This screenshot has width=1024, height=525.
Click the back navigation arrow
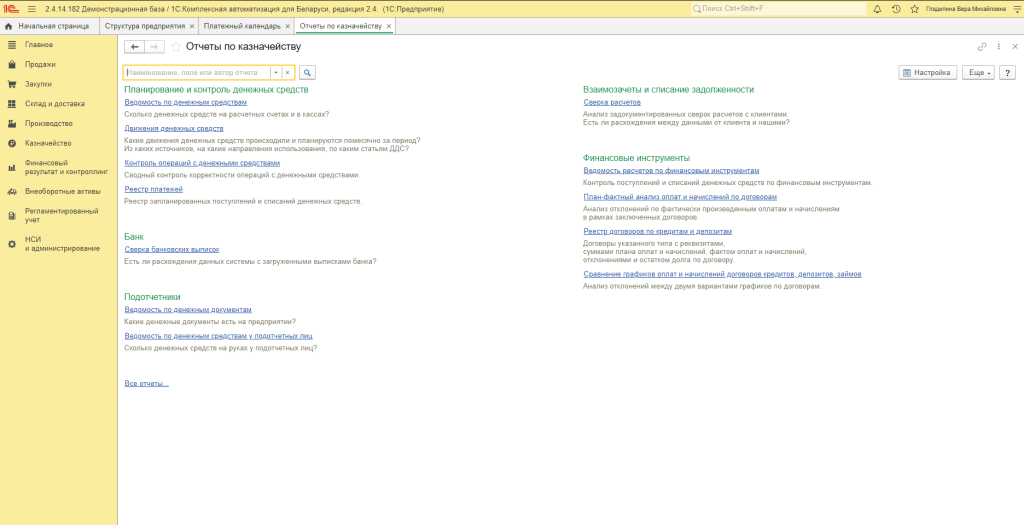point(134,46)
